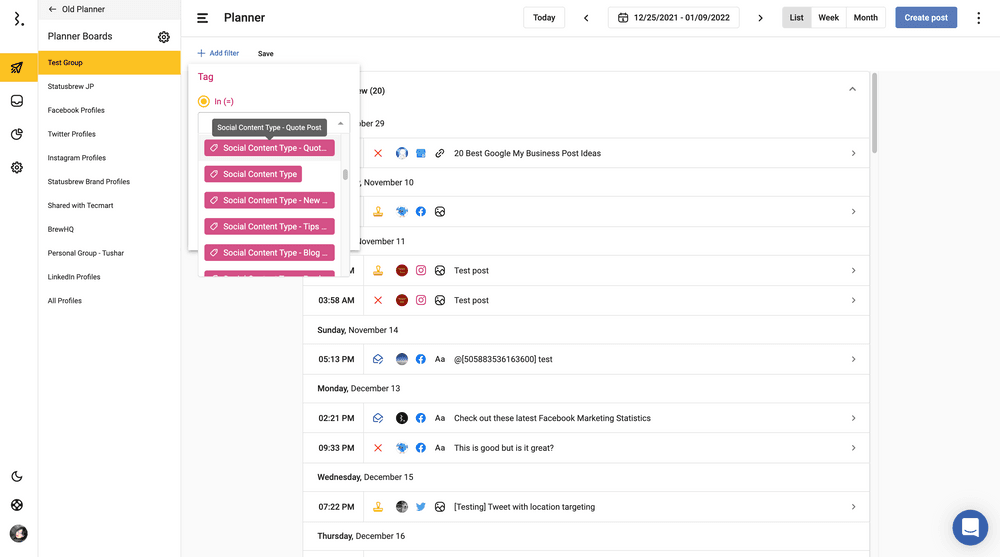Open the three-dot more options menu
This screenshot has width=1000, height=557.
pos(978,18)
